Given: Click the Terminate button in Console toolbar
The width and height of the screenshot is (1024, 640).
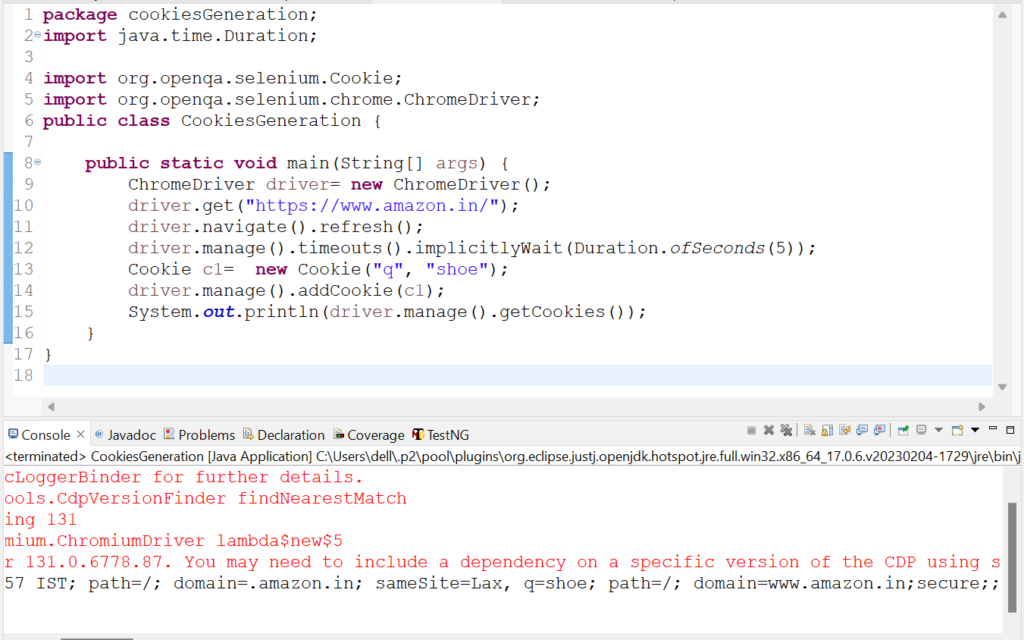Looking at the screenshot, I should [751, 430].
